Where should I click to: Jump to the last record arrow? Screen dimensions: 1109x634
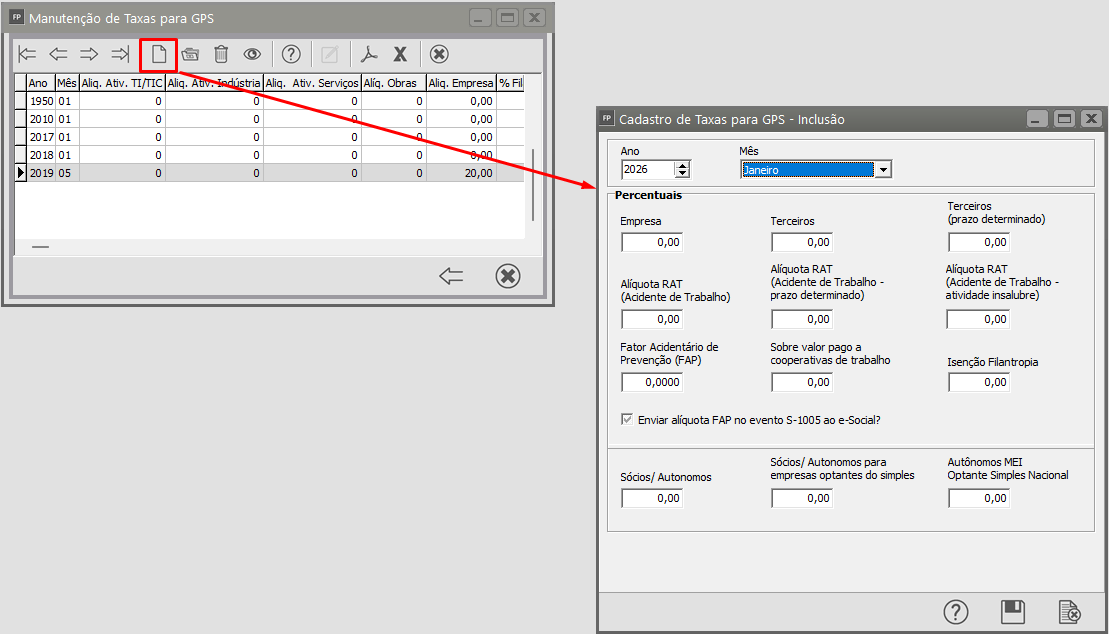point(120,54)
